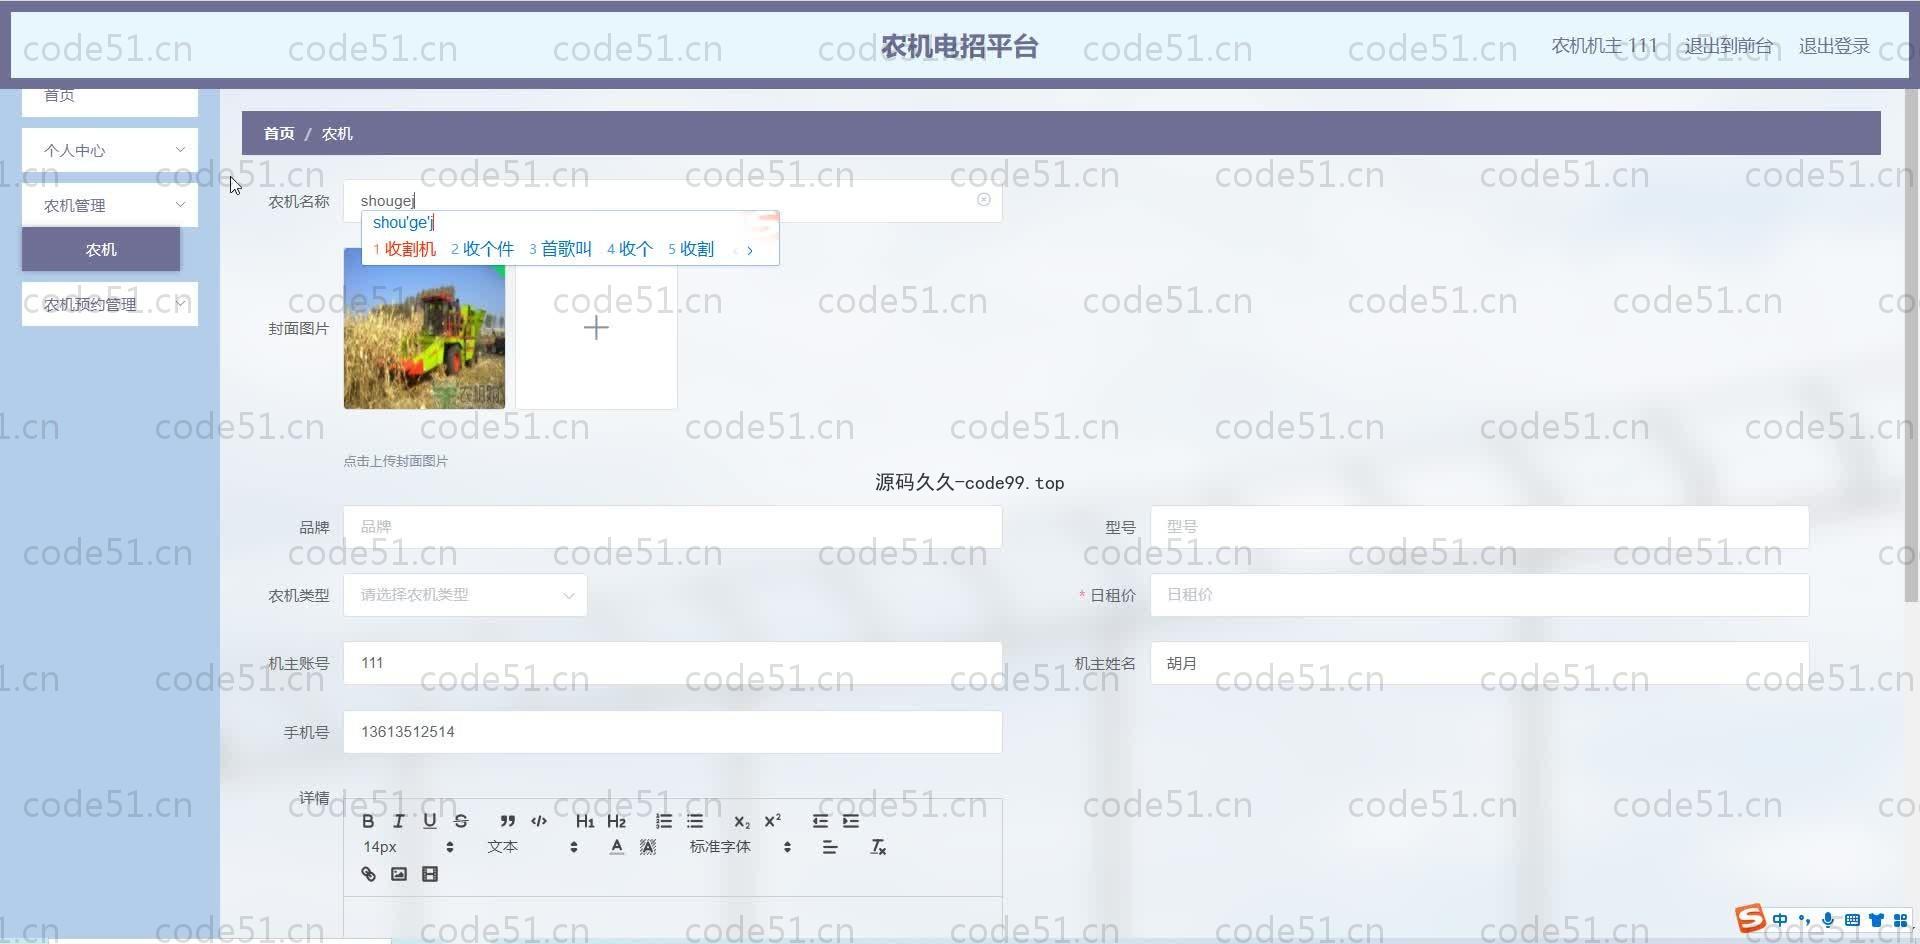Expand the 农机预约管理 sidebar menu

pyautogui.click(x=110, y=304)
